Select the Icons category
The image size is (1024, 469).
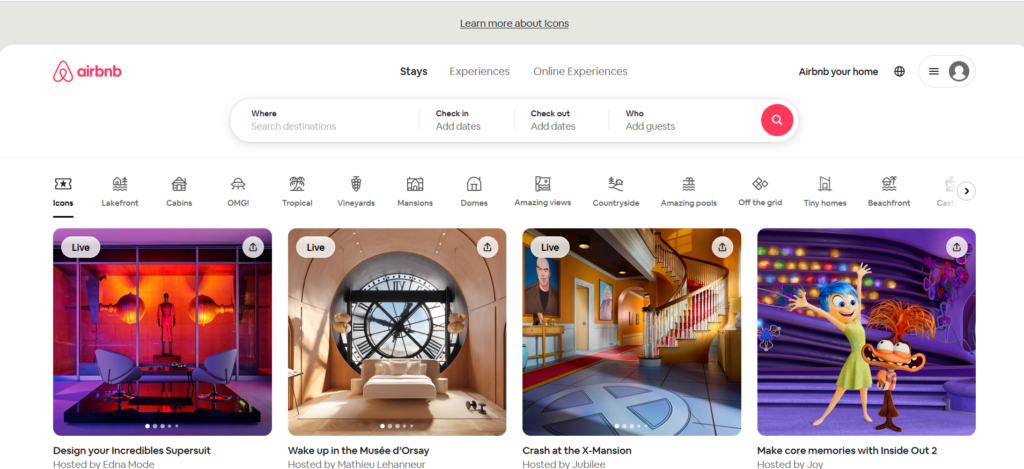coord(63,192)
